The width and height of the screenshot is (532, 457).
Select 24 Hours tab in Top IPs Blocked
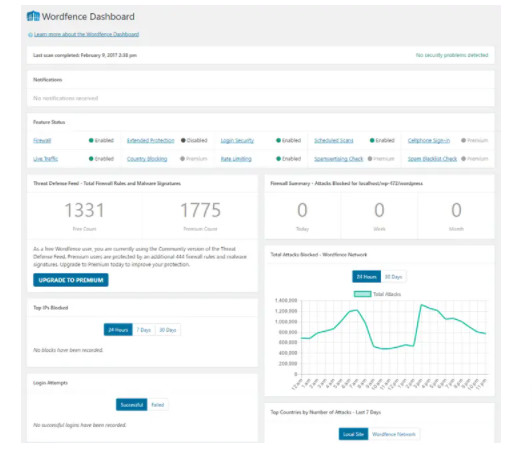click(118, 330)
